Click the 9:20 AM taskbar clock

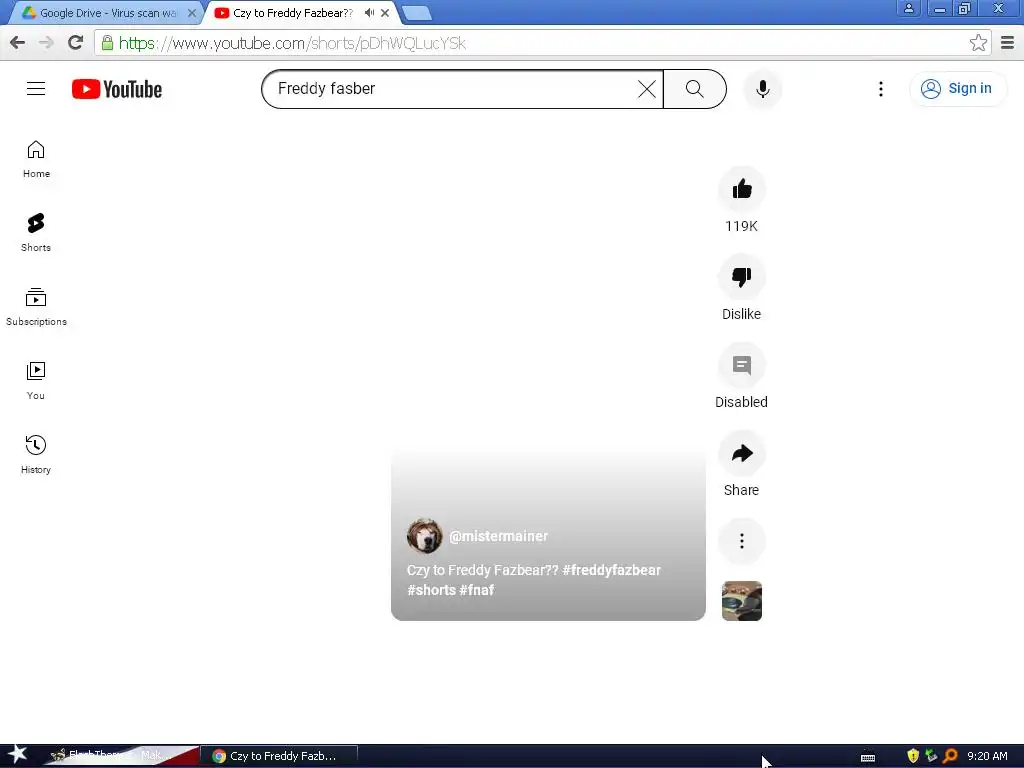(x=987, y=756)
